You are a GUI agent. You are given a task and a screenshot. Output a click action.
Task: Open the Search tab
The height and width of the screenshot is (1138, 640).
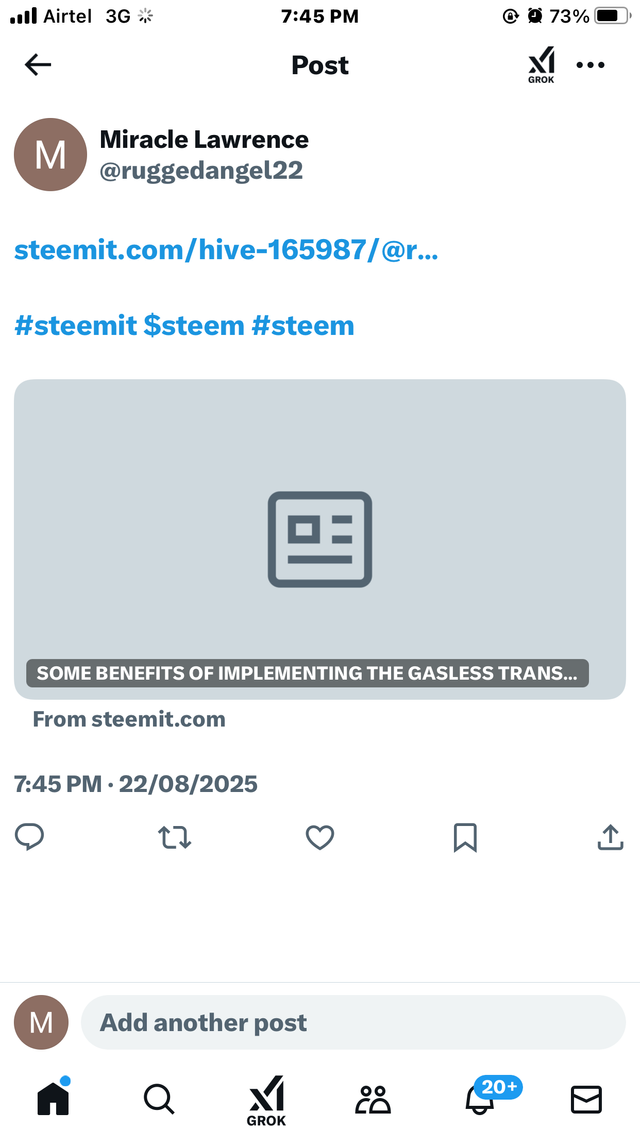coord(159,1099)
